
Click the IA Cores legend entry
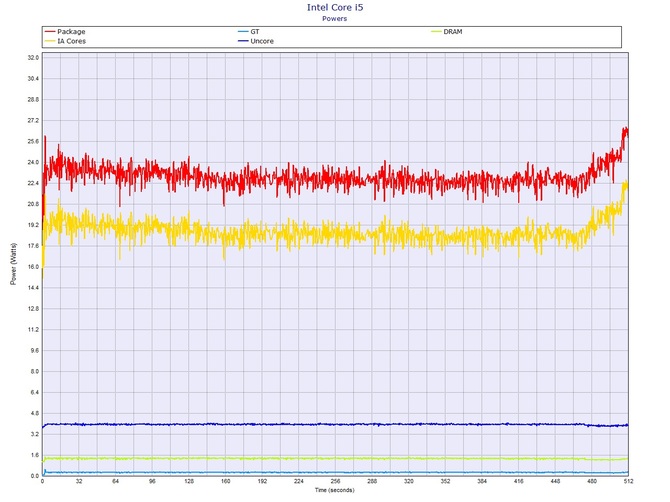tap(65, 41)
